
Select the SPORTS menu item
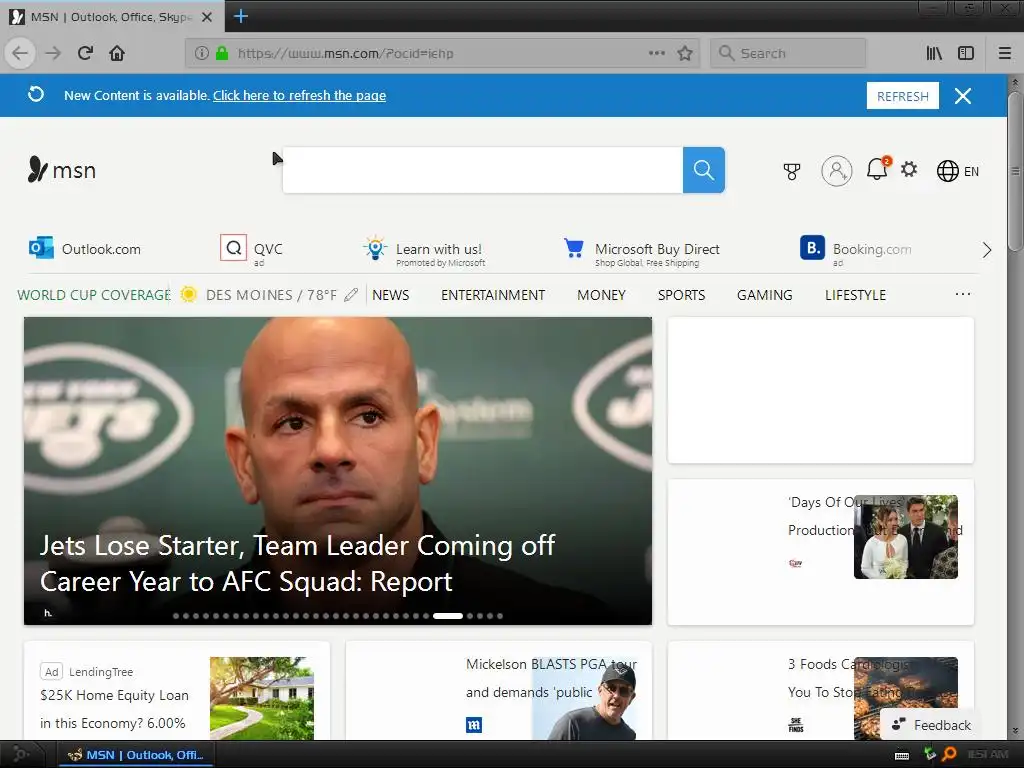pos(681,295)
